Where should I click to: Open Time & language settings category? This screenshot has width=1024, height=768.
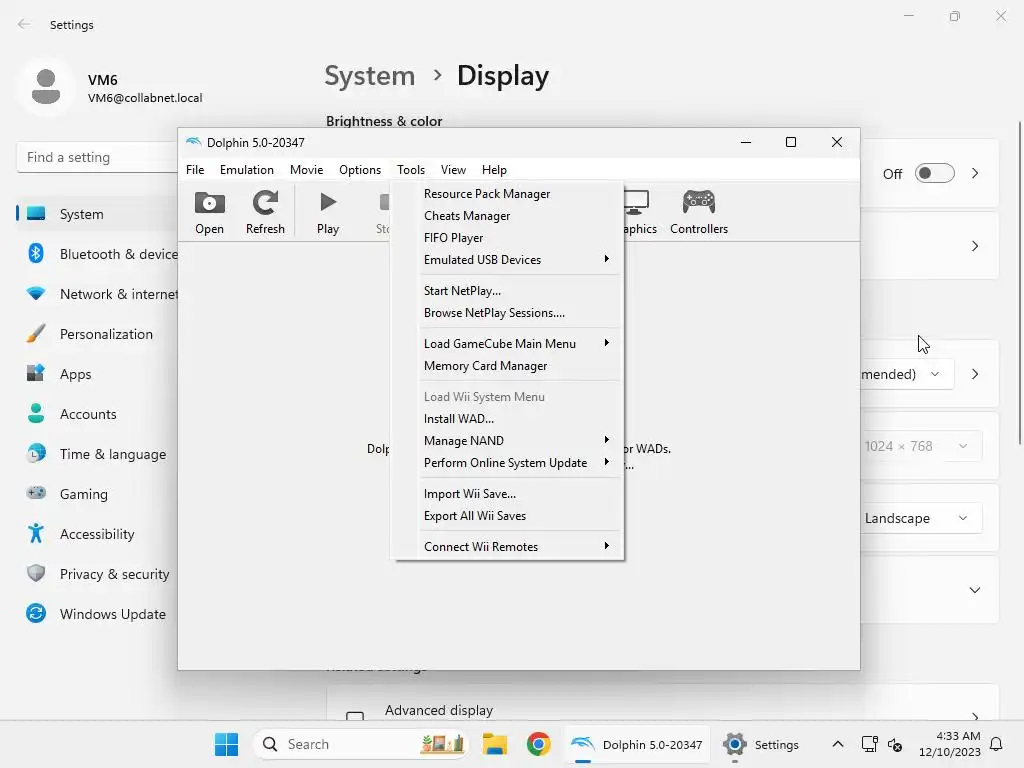pyautogui.click(x=98, y=454)
